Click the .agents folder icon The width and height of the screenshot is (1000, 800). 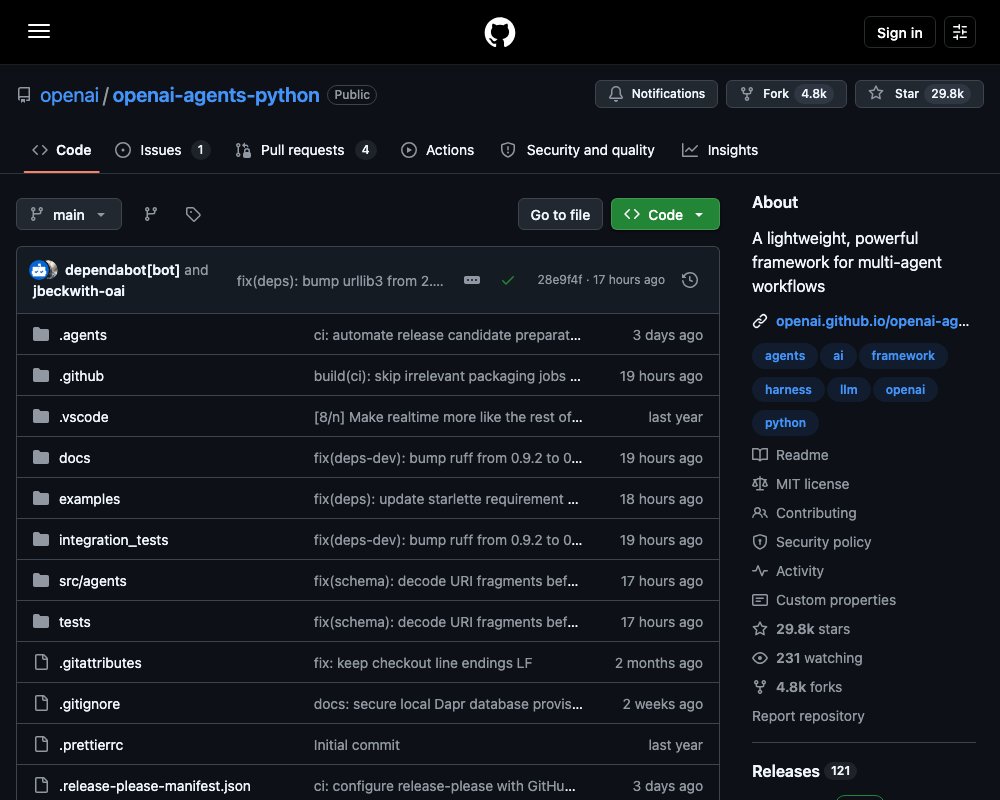pyautogui.click(x=41, y=334)
